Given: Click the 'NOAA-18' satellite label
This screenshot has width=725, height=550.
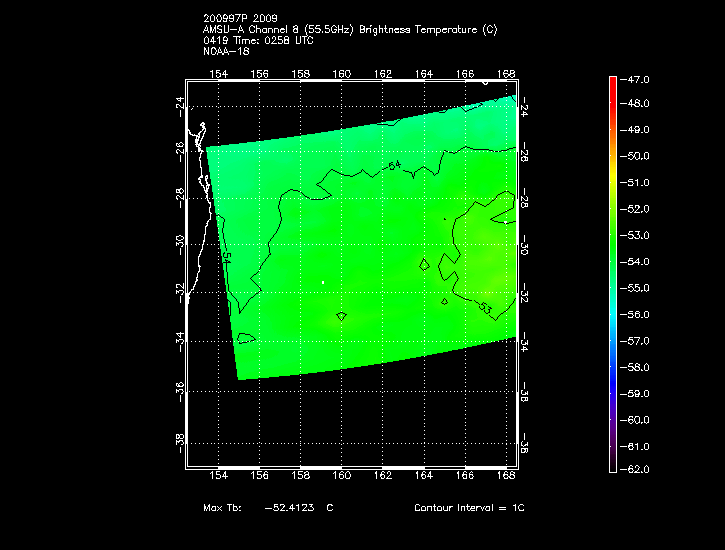Looking at the screenshot, I should (226, 52).
